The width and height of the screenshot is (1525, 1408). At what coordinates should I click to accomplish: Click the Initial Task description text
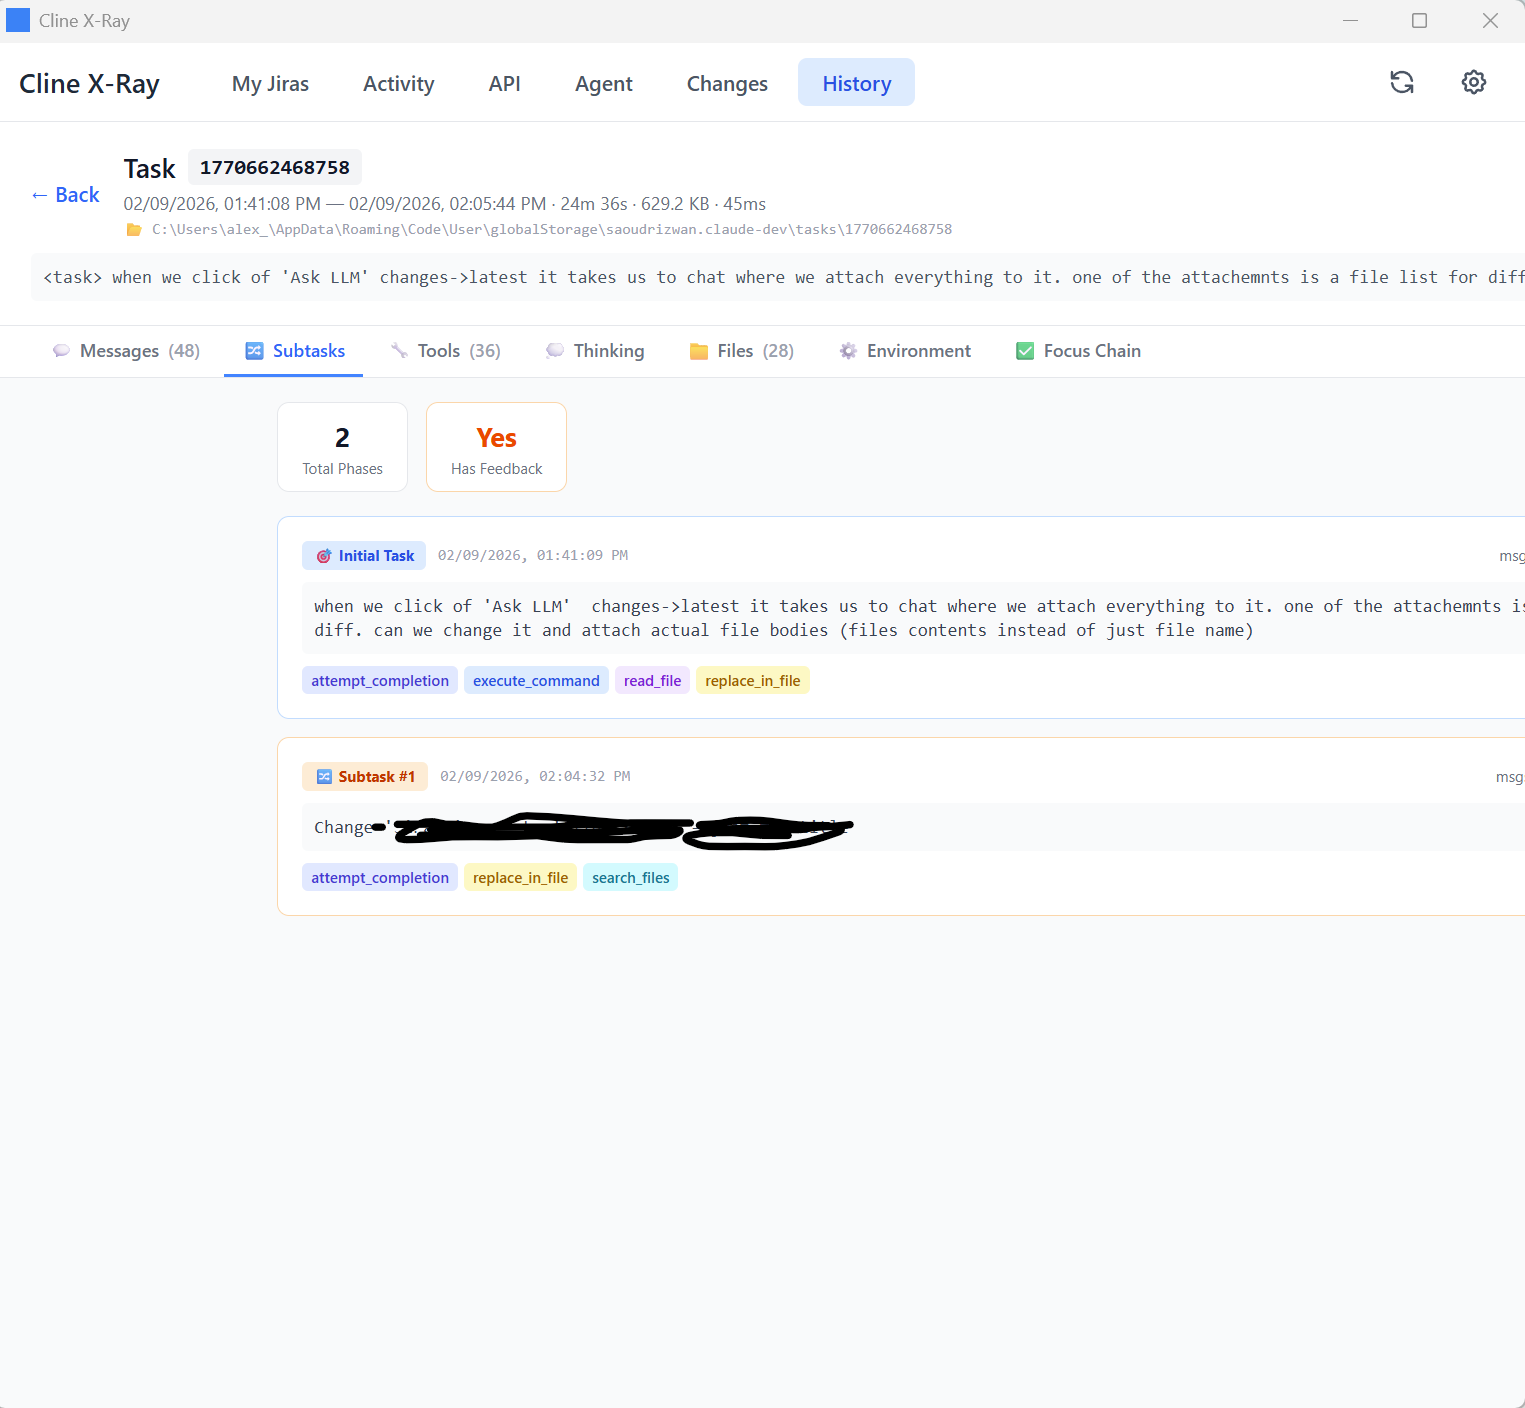click(918, 618)
